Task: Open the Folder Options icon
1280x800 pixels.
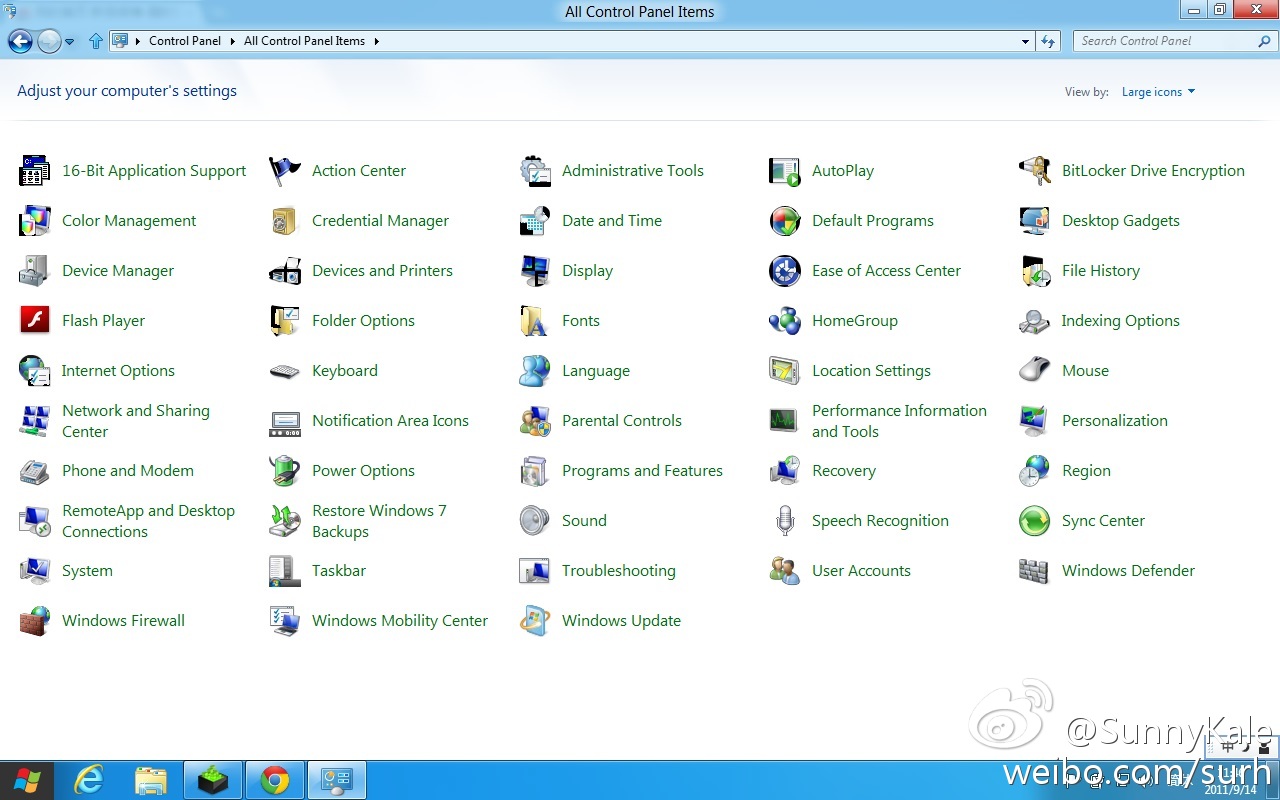Action: pyautogui.click(x=285, y=321)
